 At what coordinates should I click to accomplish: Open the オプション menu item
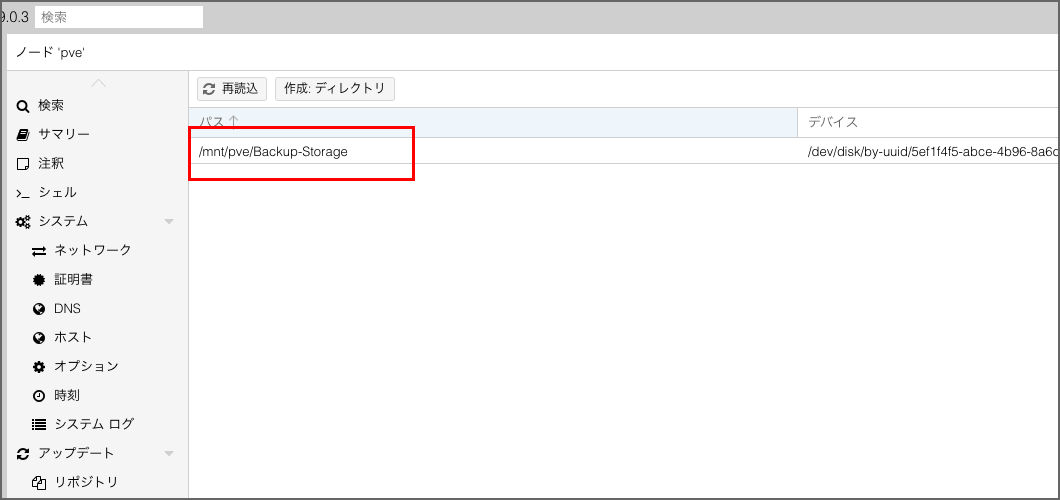[86, 367]
